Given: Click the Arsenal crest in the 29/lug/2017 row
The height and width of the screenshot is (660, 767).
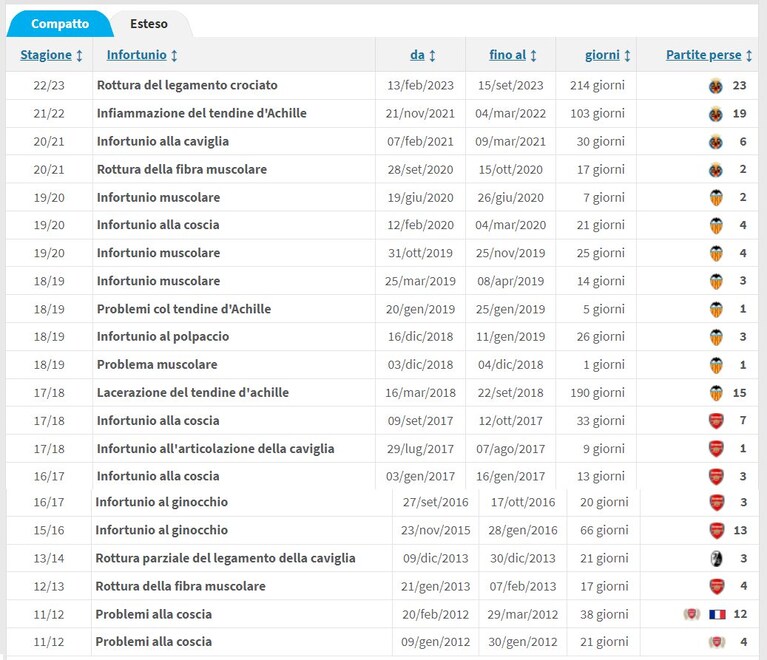Looking at the screenshot, I should (716, 449).
